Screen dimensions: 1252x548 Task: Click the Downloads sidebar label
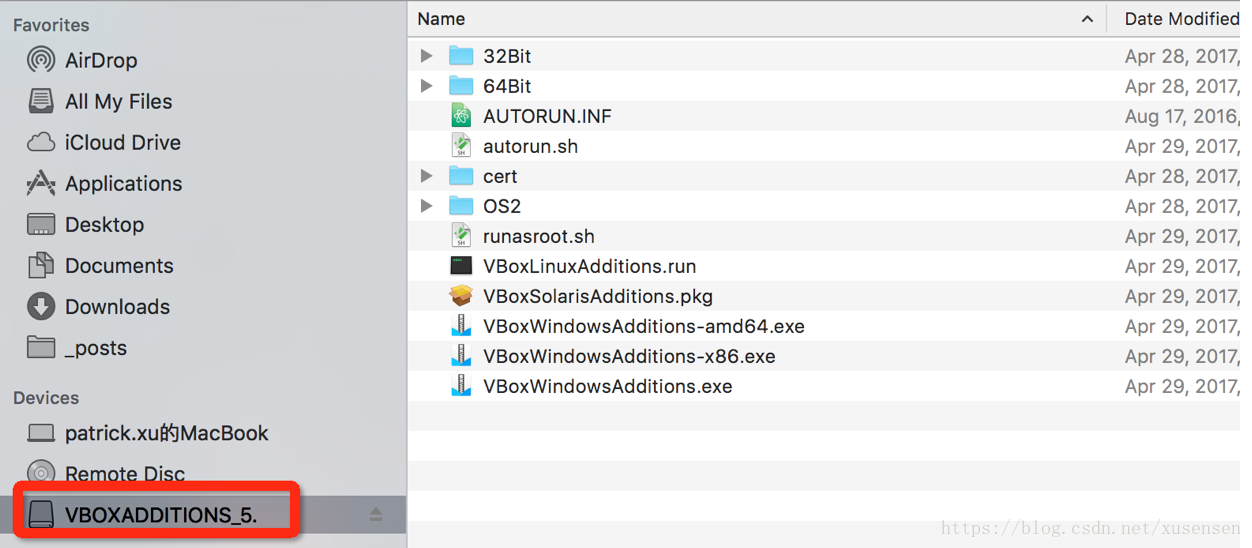117,306
